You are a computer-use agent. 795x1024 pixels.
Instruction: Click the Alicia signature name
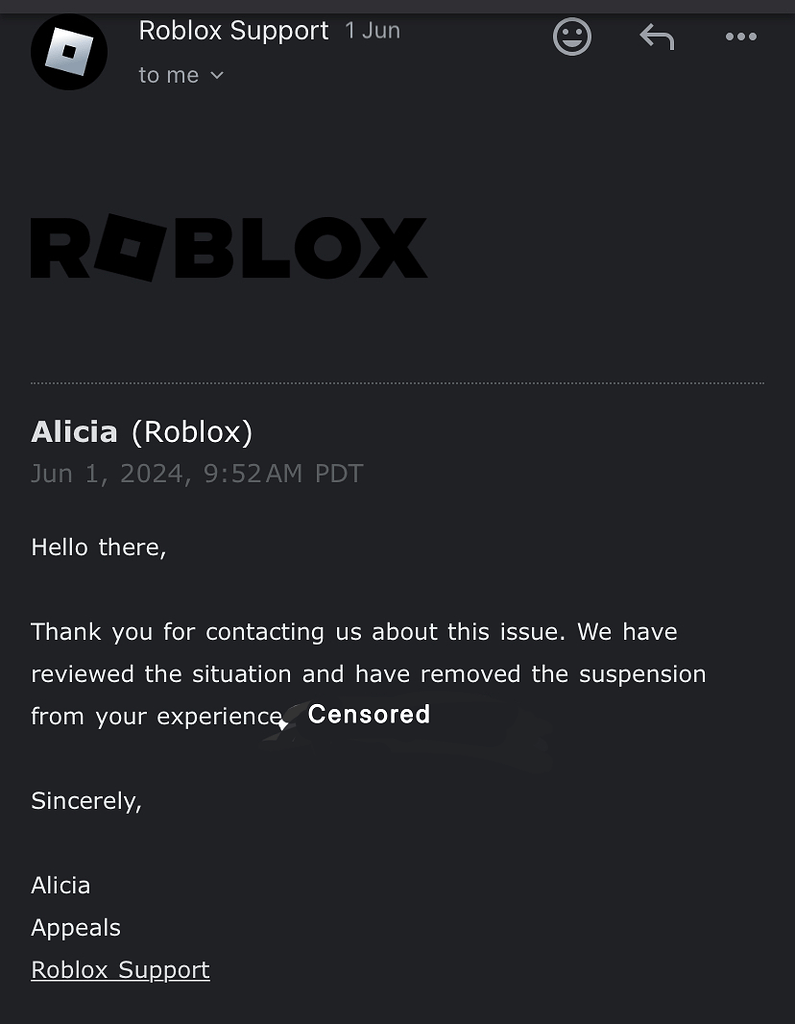click(x=61, y=886)
